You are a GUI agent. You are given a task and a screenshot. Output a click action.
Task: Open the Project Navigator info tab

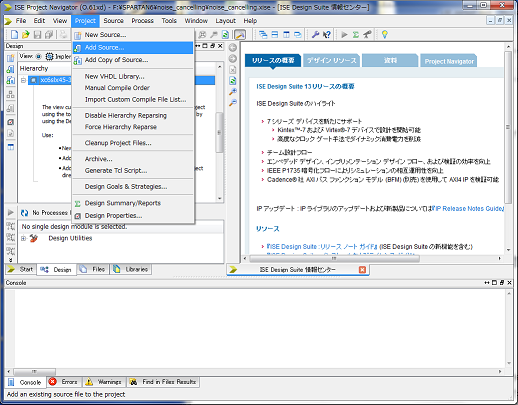click(449, 61)
